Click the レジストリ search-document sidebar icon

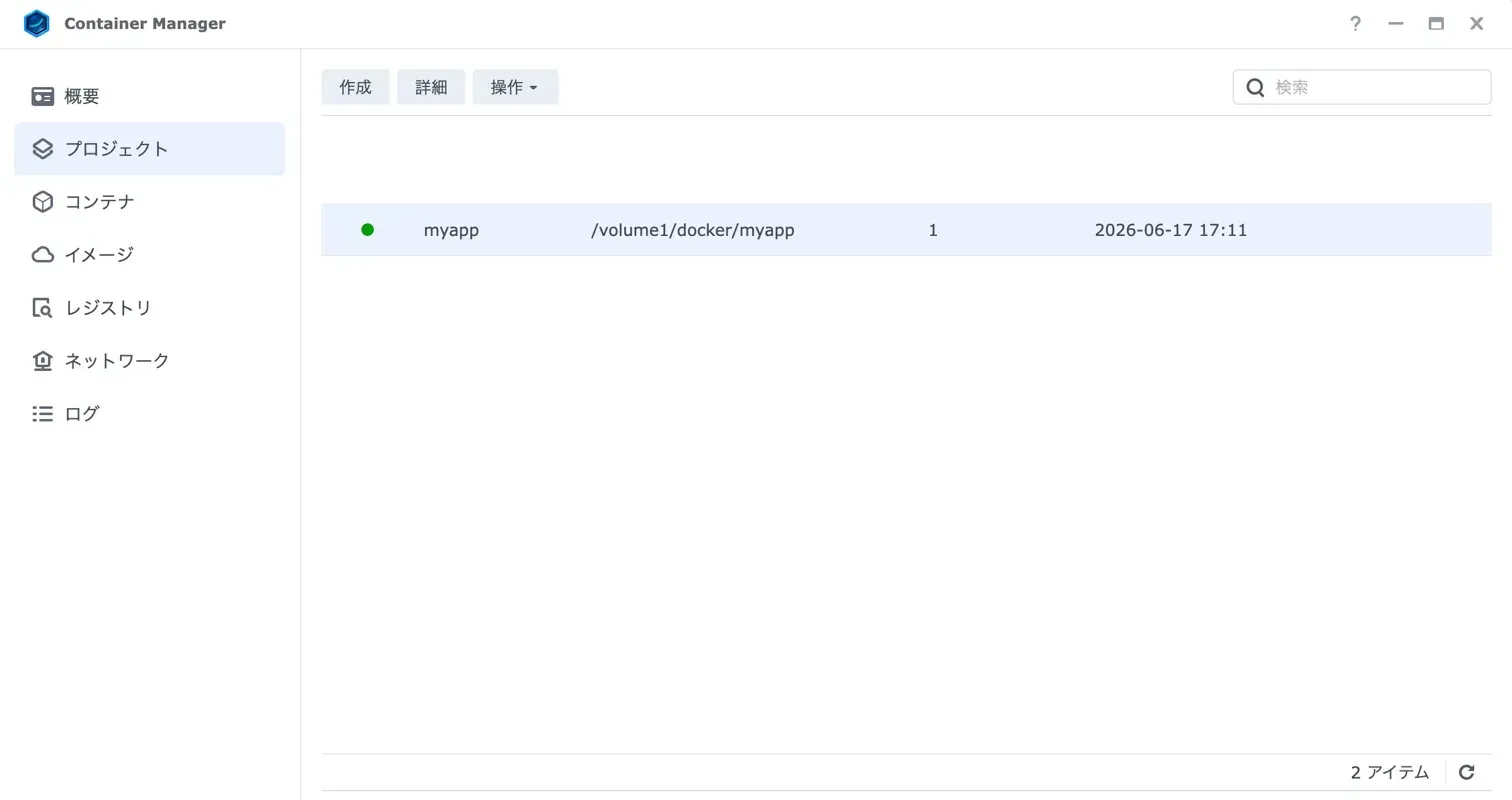click(x=42, y=308)
